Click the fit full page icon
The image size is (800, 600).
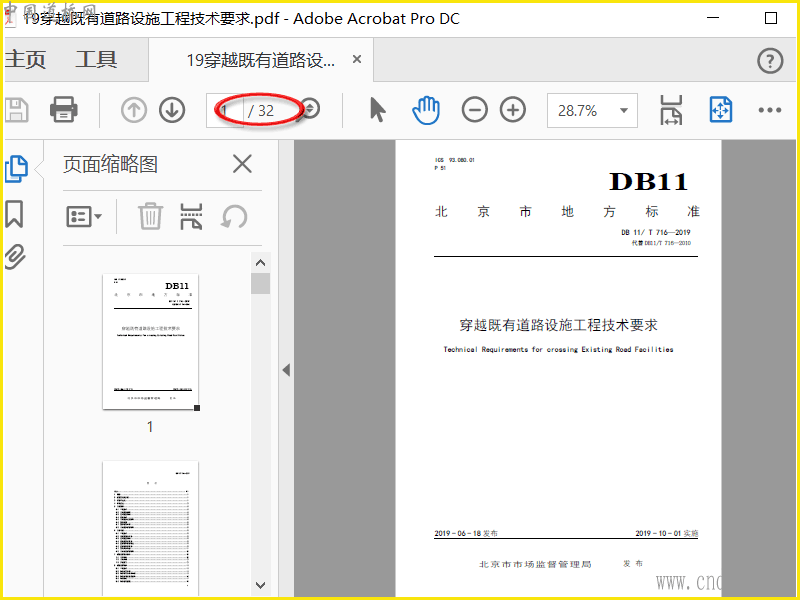(721, 110)
